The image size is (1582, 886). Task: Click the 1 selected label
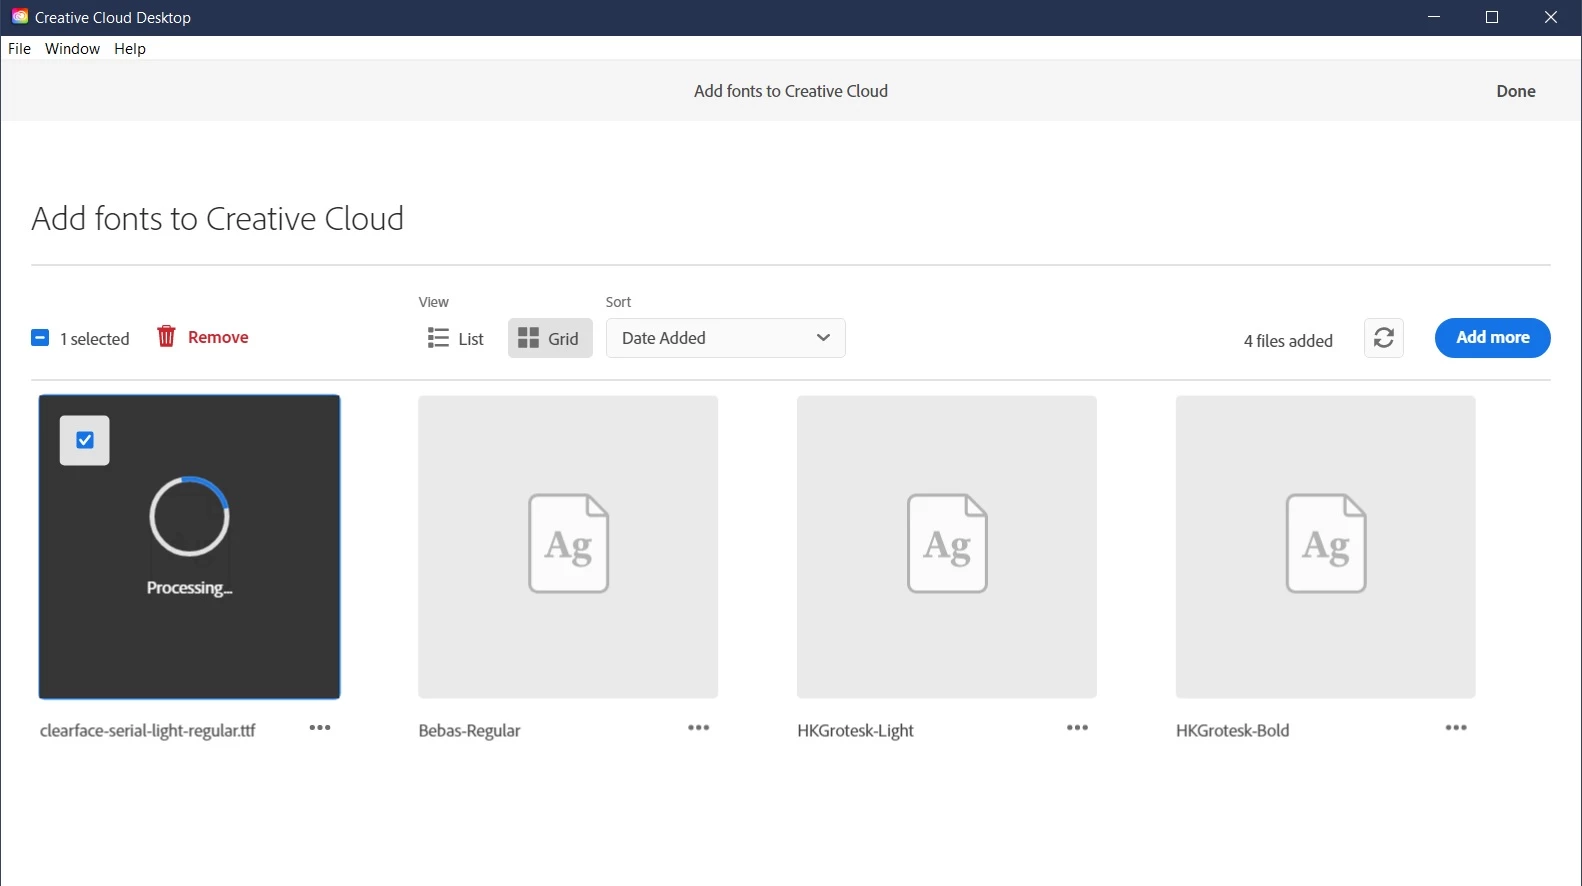pos(95,339)
